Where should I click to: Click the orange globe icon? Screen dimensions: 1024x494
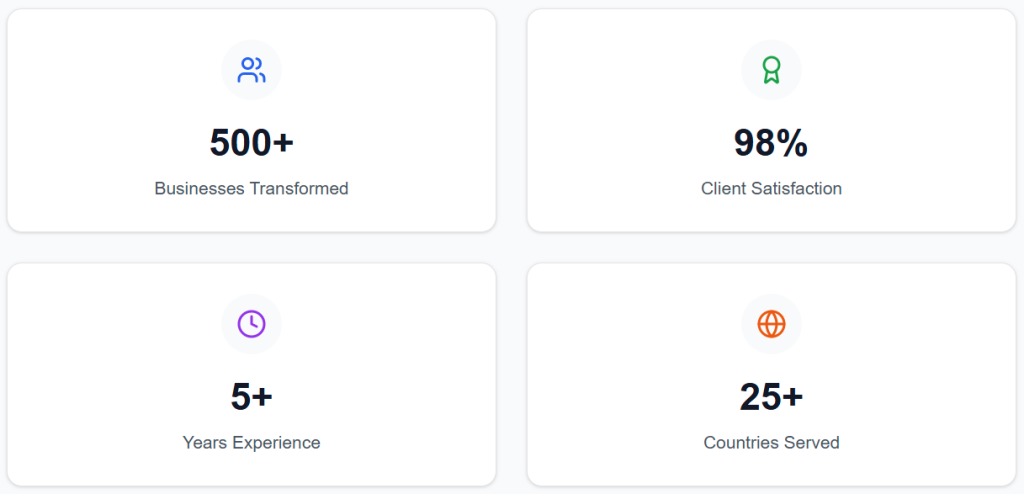[x=771, y=324]
